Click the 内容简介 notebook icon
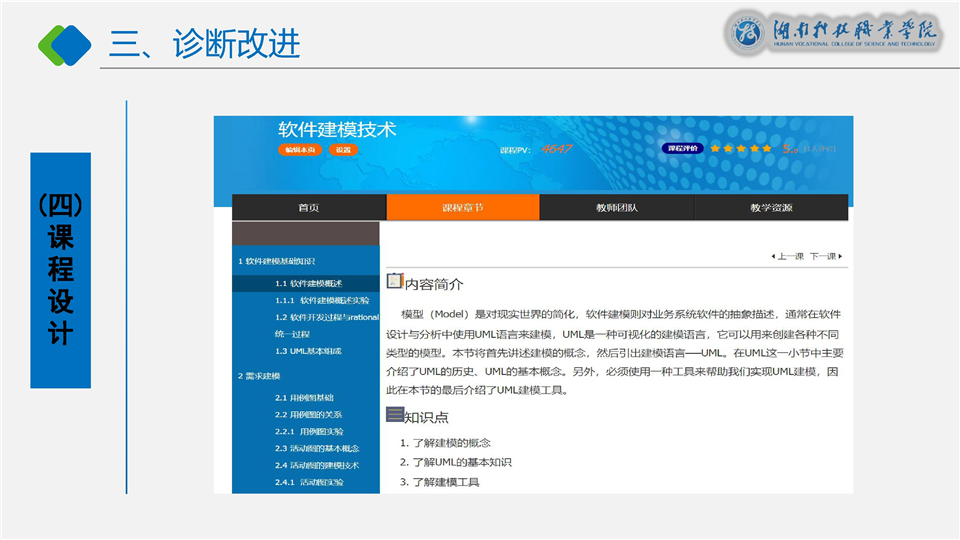The width and height of the screenshot is (960, 540). pos(395,282)
